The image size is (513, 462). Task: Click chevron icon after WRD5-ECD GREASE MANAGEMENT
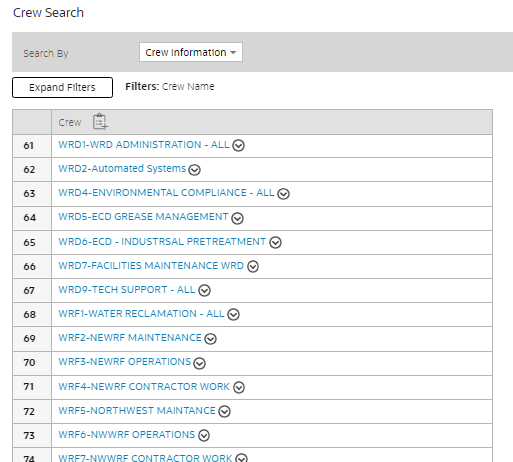click(x=237, y=218)
